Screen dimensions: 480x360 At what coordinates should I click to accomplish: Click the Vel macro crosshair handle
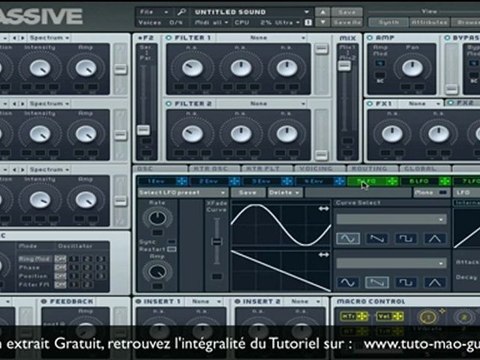pos(398,316)
